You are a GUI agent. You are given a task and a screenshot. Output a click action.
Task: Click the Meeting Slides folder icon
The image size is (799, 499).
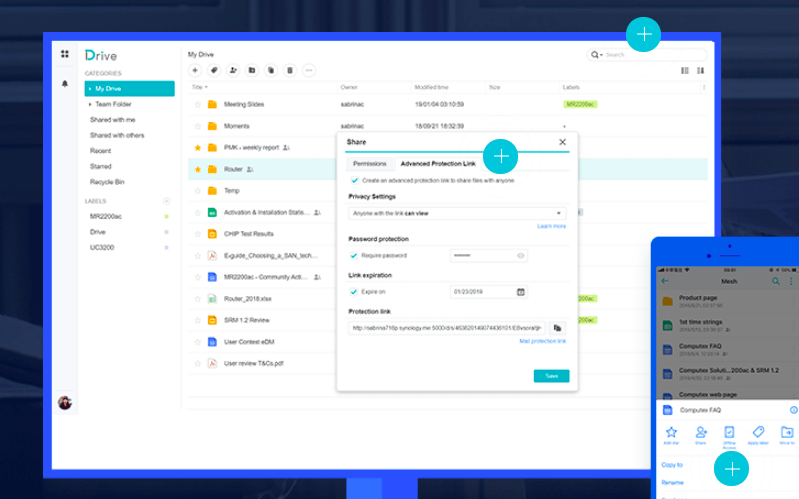tap(212, 104)
